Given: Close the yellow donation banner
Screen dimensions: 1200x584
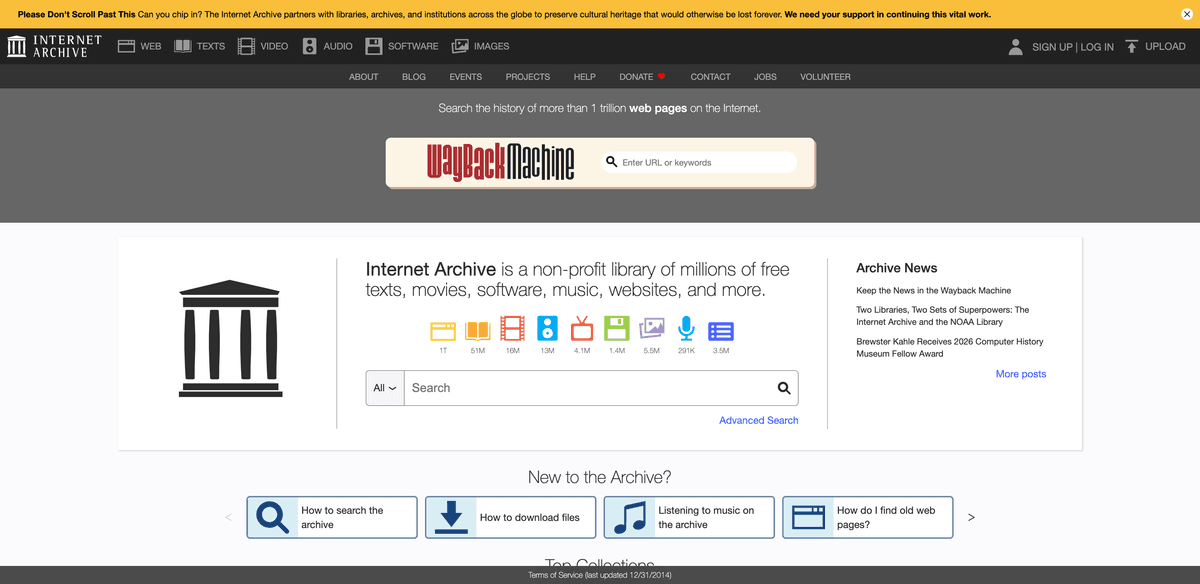Looking at the screenshot, I should [x=1186, y=14].
